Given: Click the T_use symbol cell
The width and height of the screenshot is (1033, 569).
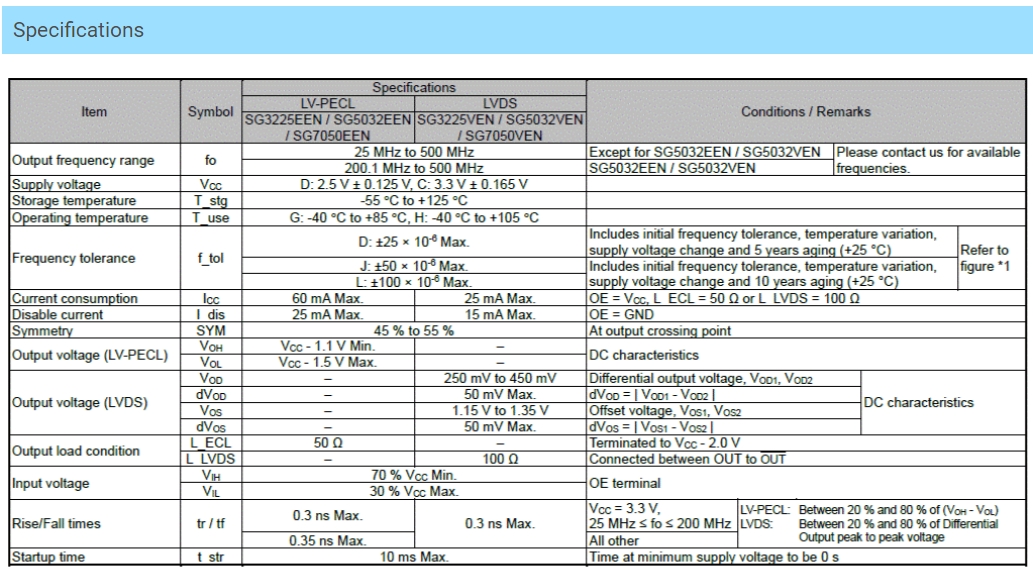Looking at the screenshot, I should point(210,217).
